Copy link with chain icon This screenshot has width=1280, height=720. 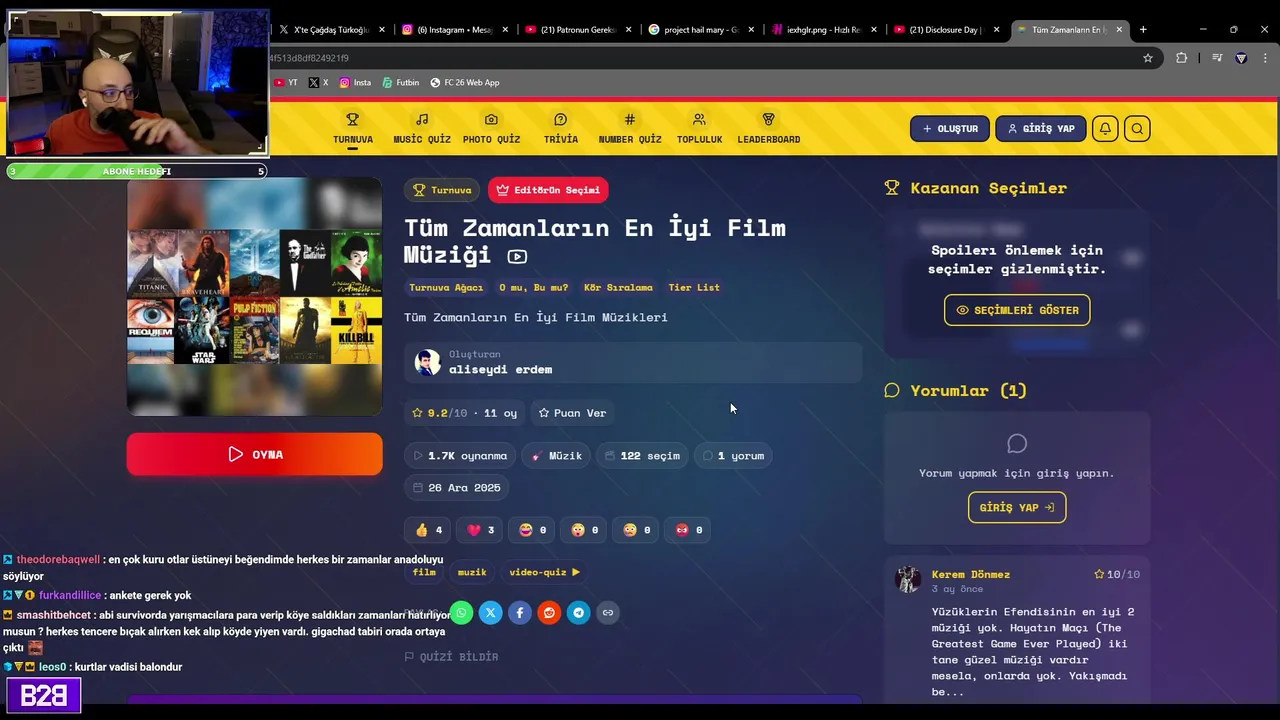[x=607, y=613]
